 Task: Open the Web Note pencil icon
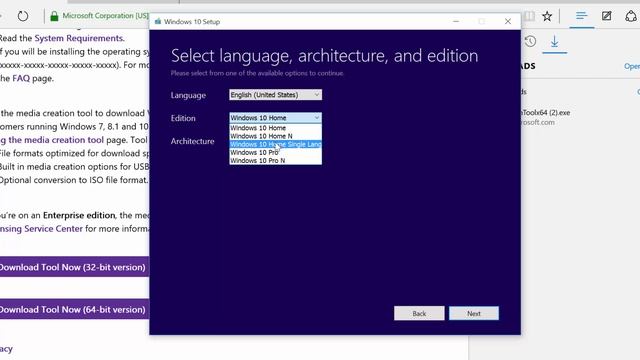(x=607, y=16)
